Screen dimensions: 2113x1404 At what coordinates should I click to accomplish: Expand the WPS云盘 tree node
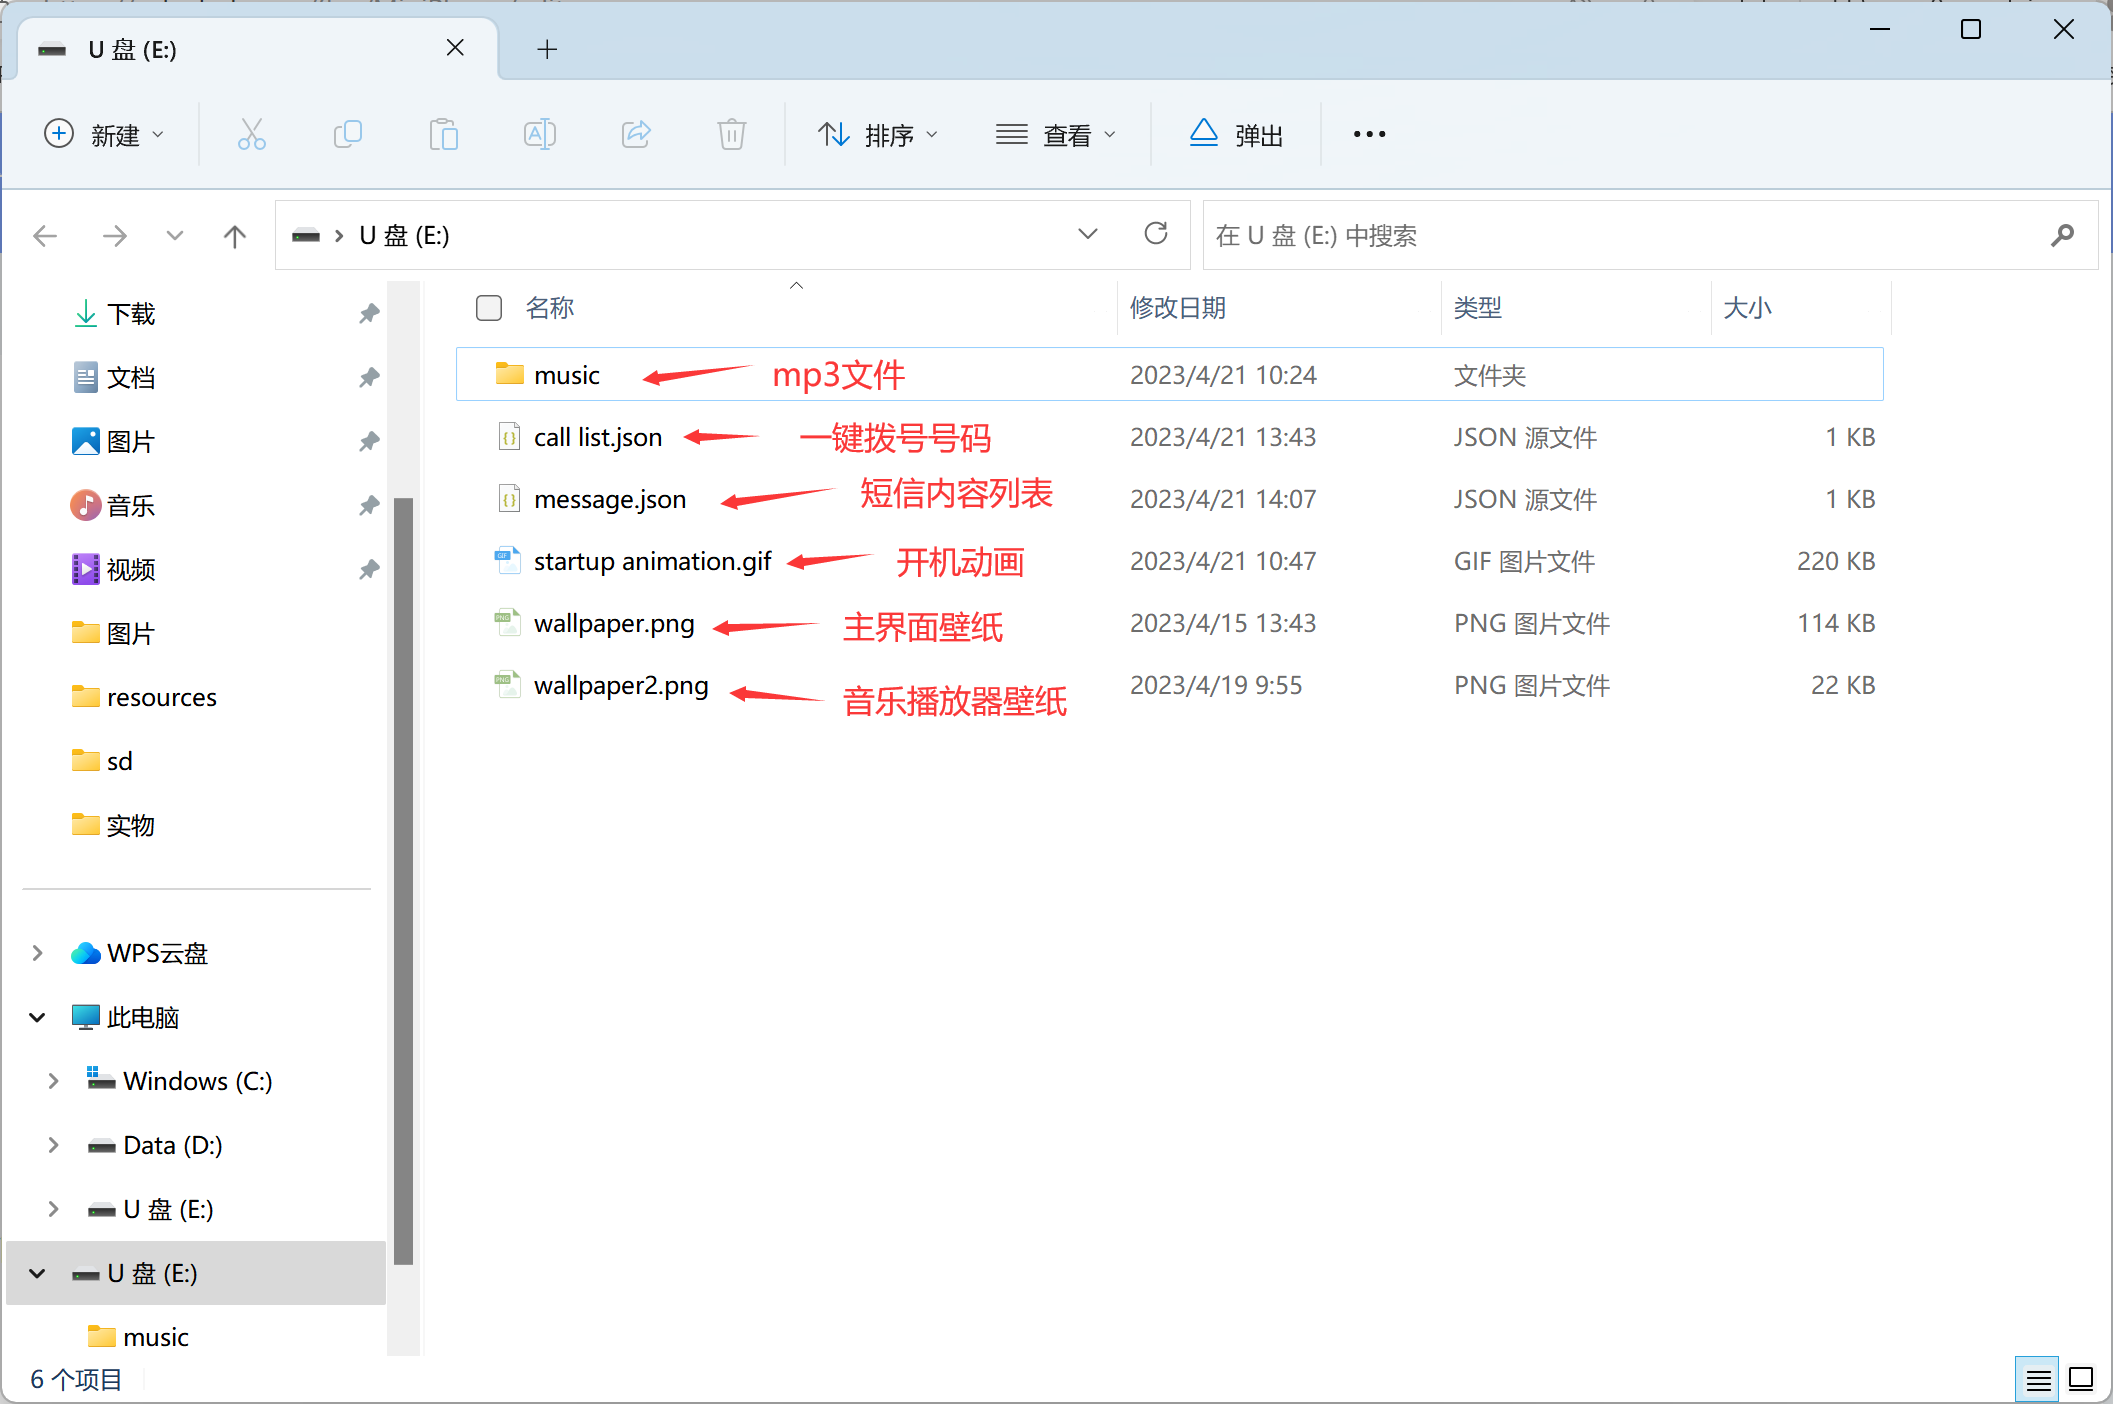(37, 953)
